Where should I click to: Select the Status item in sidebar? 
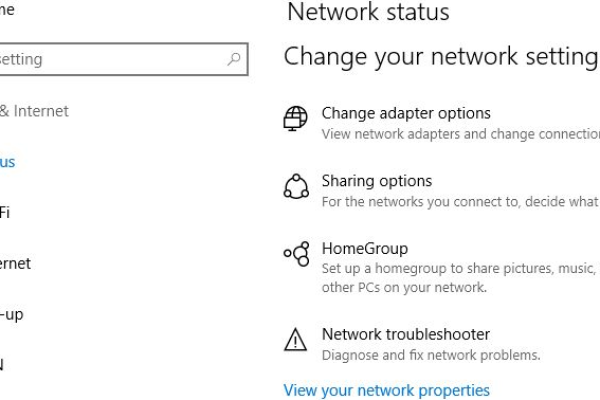click(x=8, y=162)
